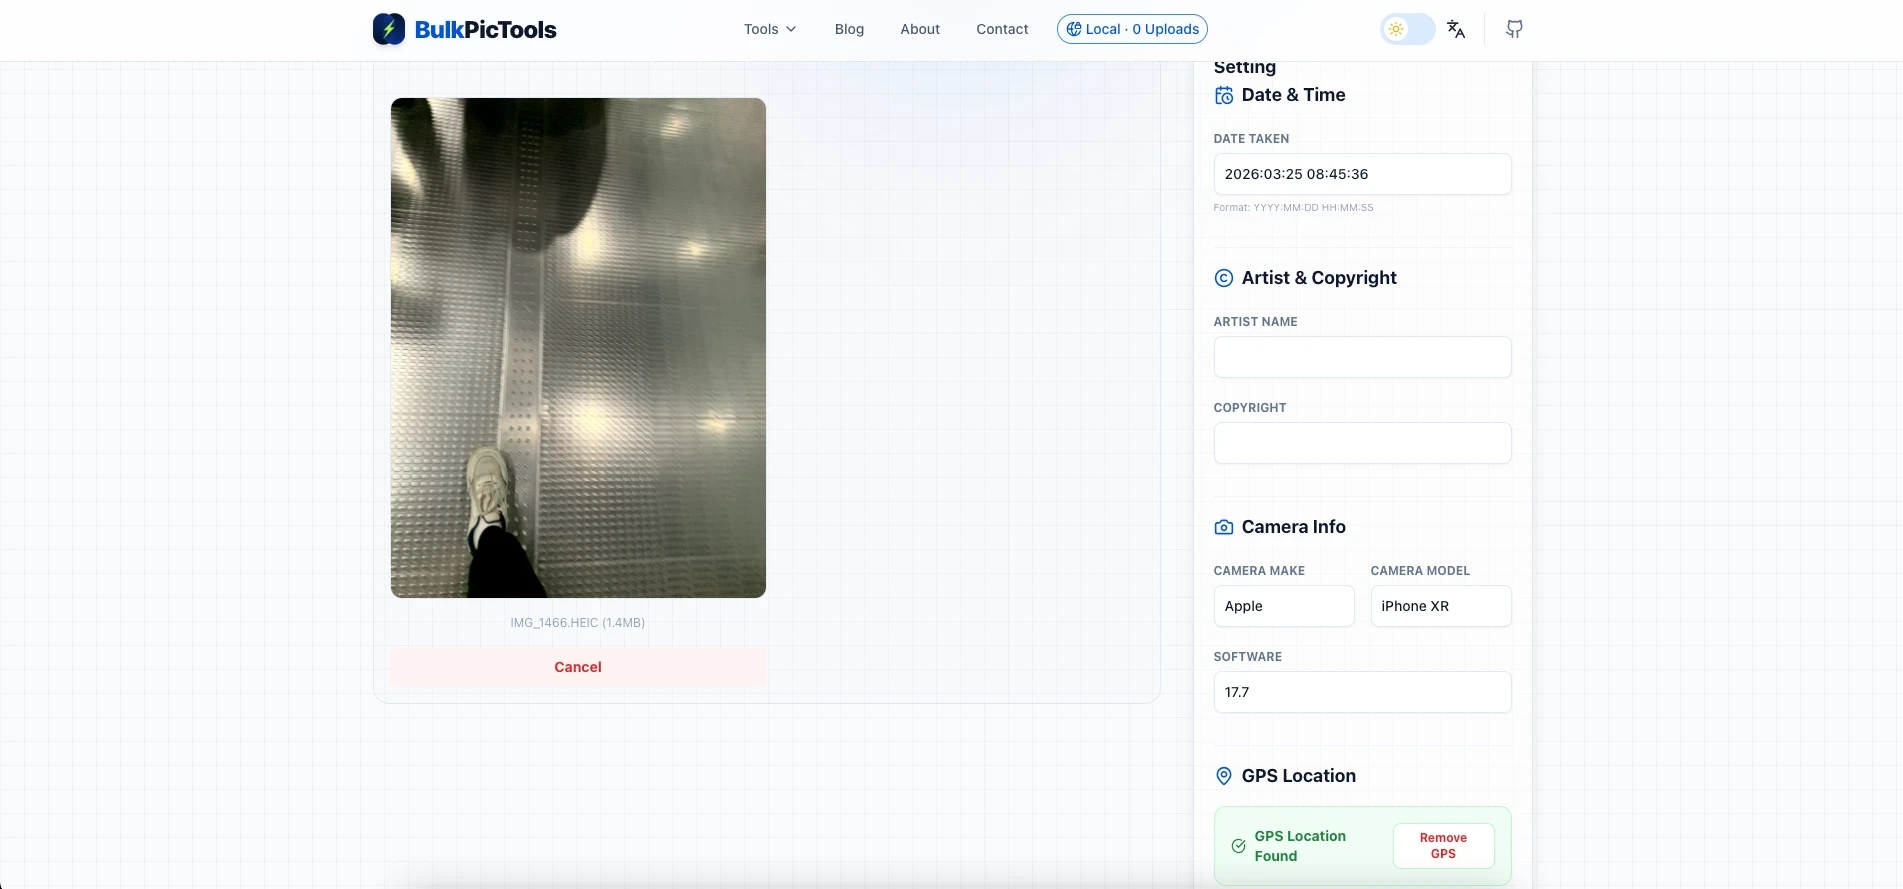Click the BulkPicTools brand name link
The height and width of the screenshot is (889, 1903).
(485, 30)
